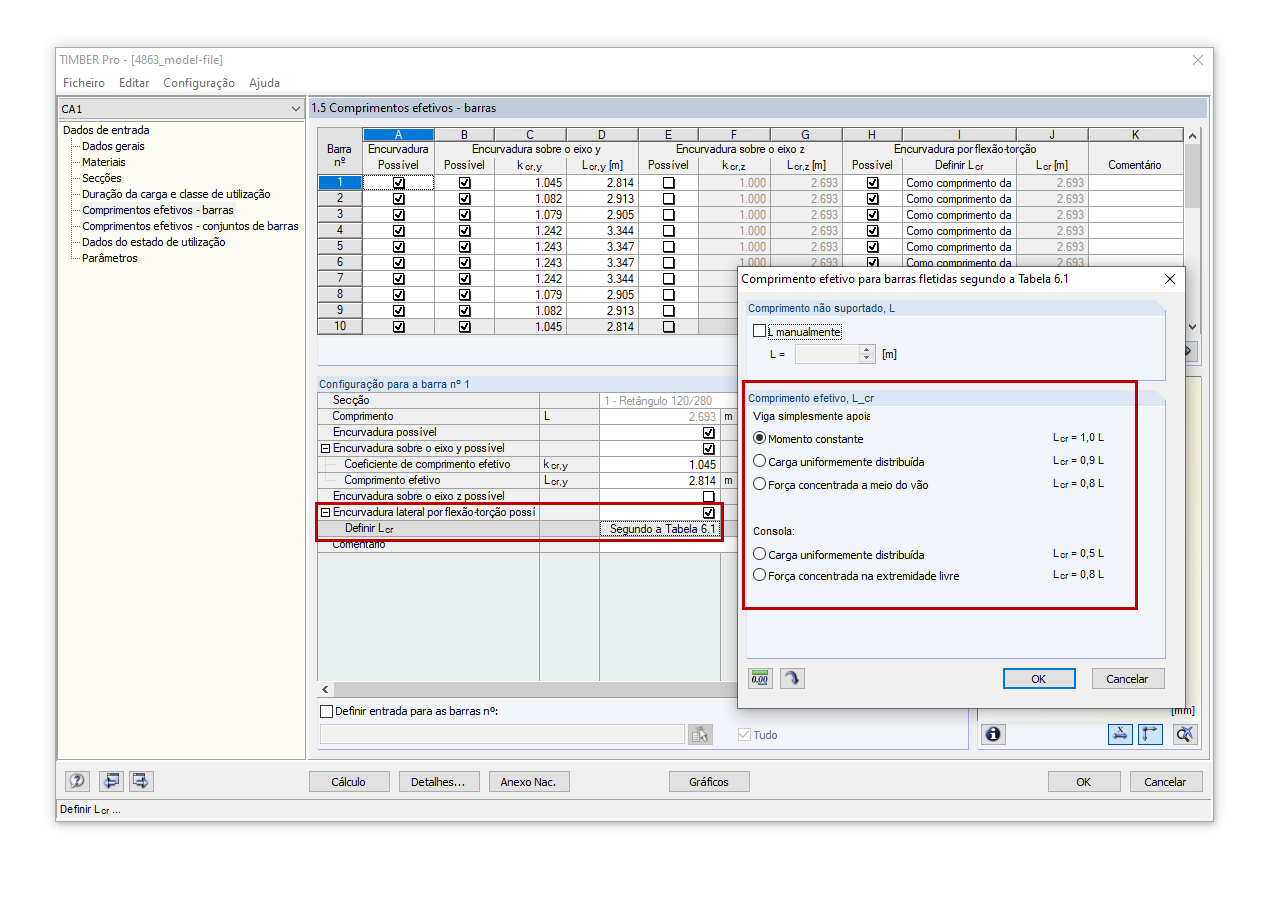Toggle the x-axis member view icon
The image size is (1277, 902).
(x=1120, y=734)
